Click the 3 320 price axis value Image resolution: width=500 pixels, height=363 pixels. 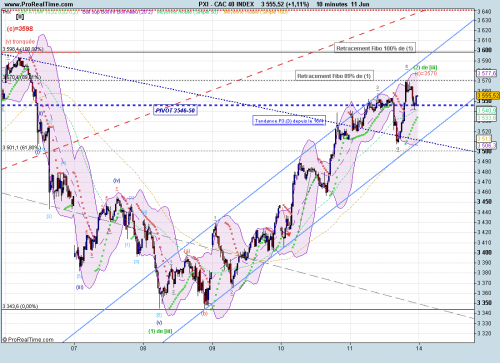coord(484,333)
